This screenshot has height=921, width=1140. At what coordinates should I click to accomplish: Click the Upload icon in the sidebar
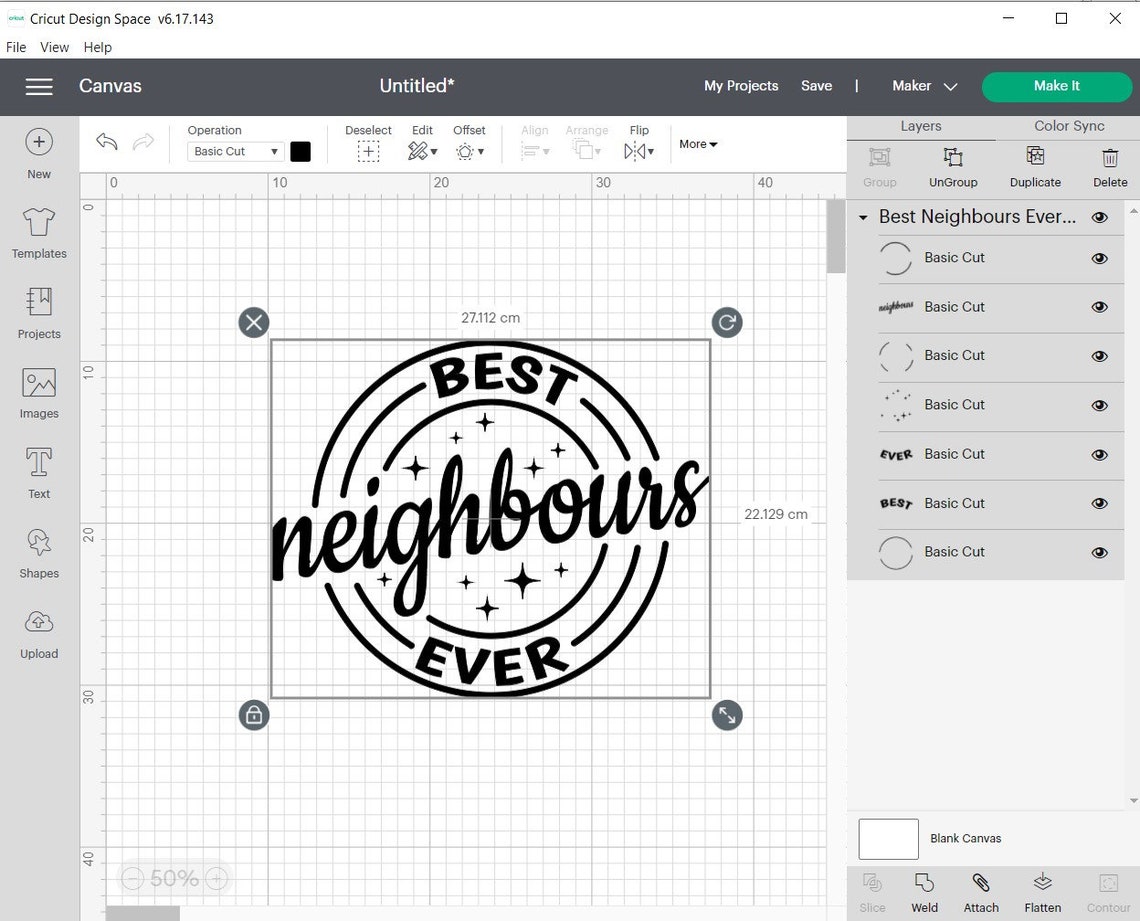38,633
